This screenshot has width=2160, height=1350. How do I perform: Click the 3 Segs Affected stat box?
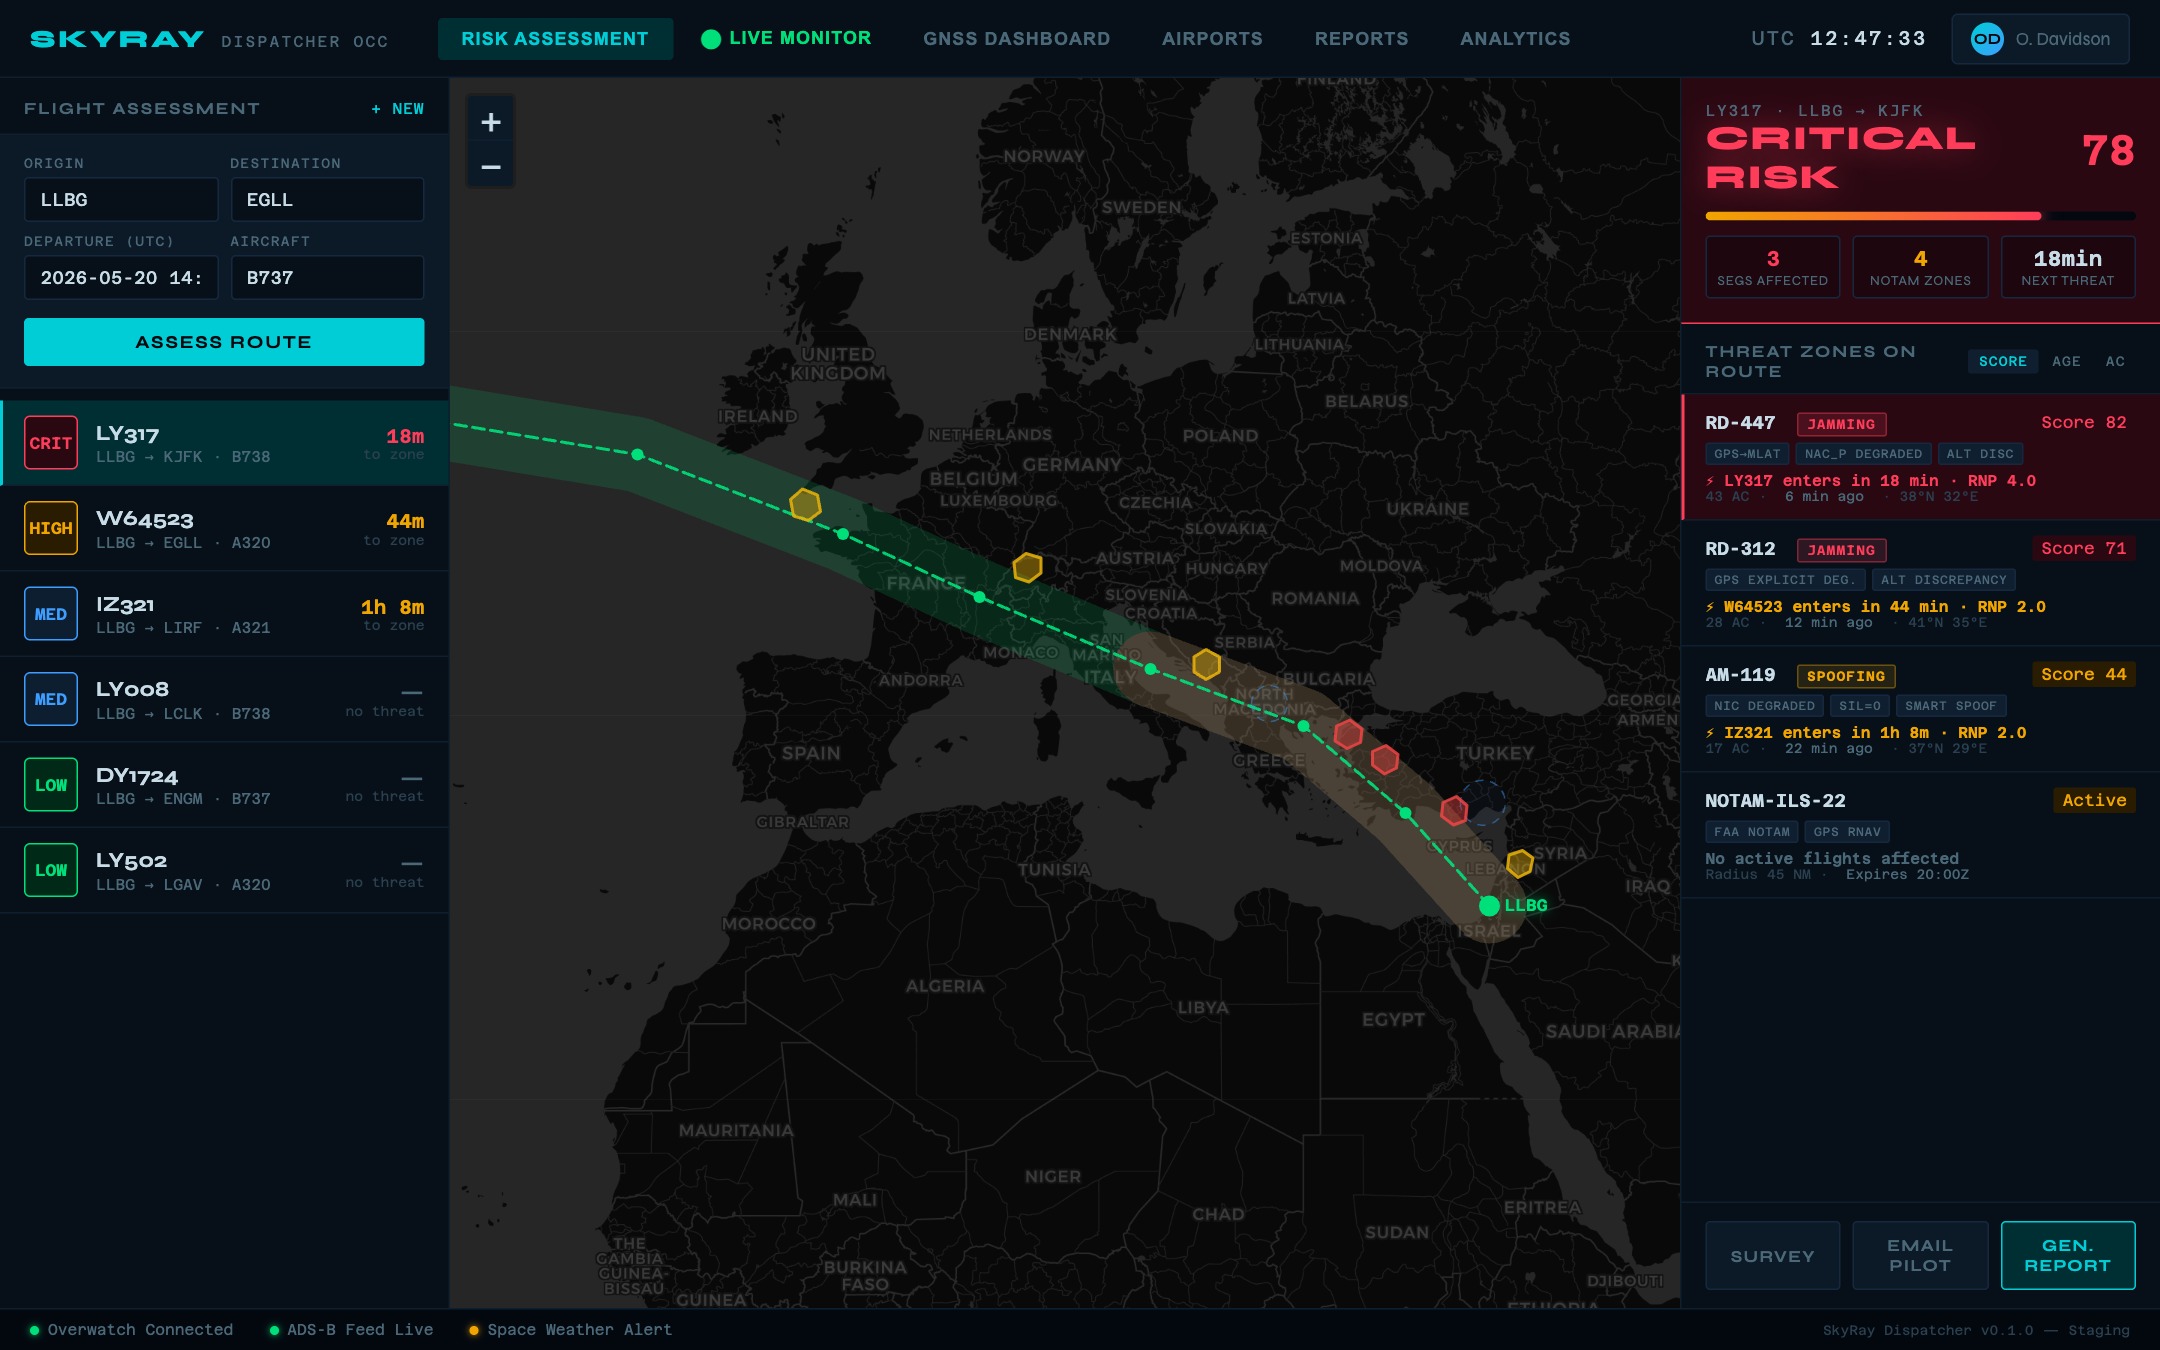coord(1772,267)
